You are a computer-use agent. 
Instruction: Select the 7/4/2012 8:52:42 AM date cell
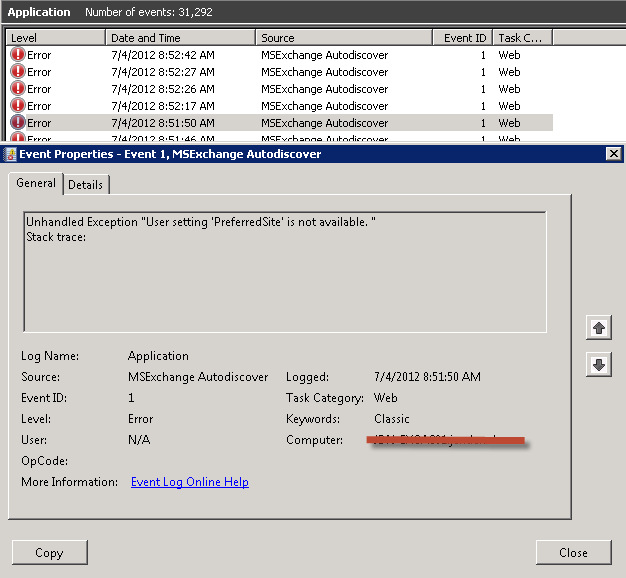[163, 55]
